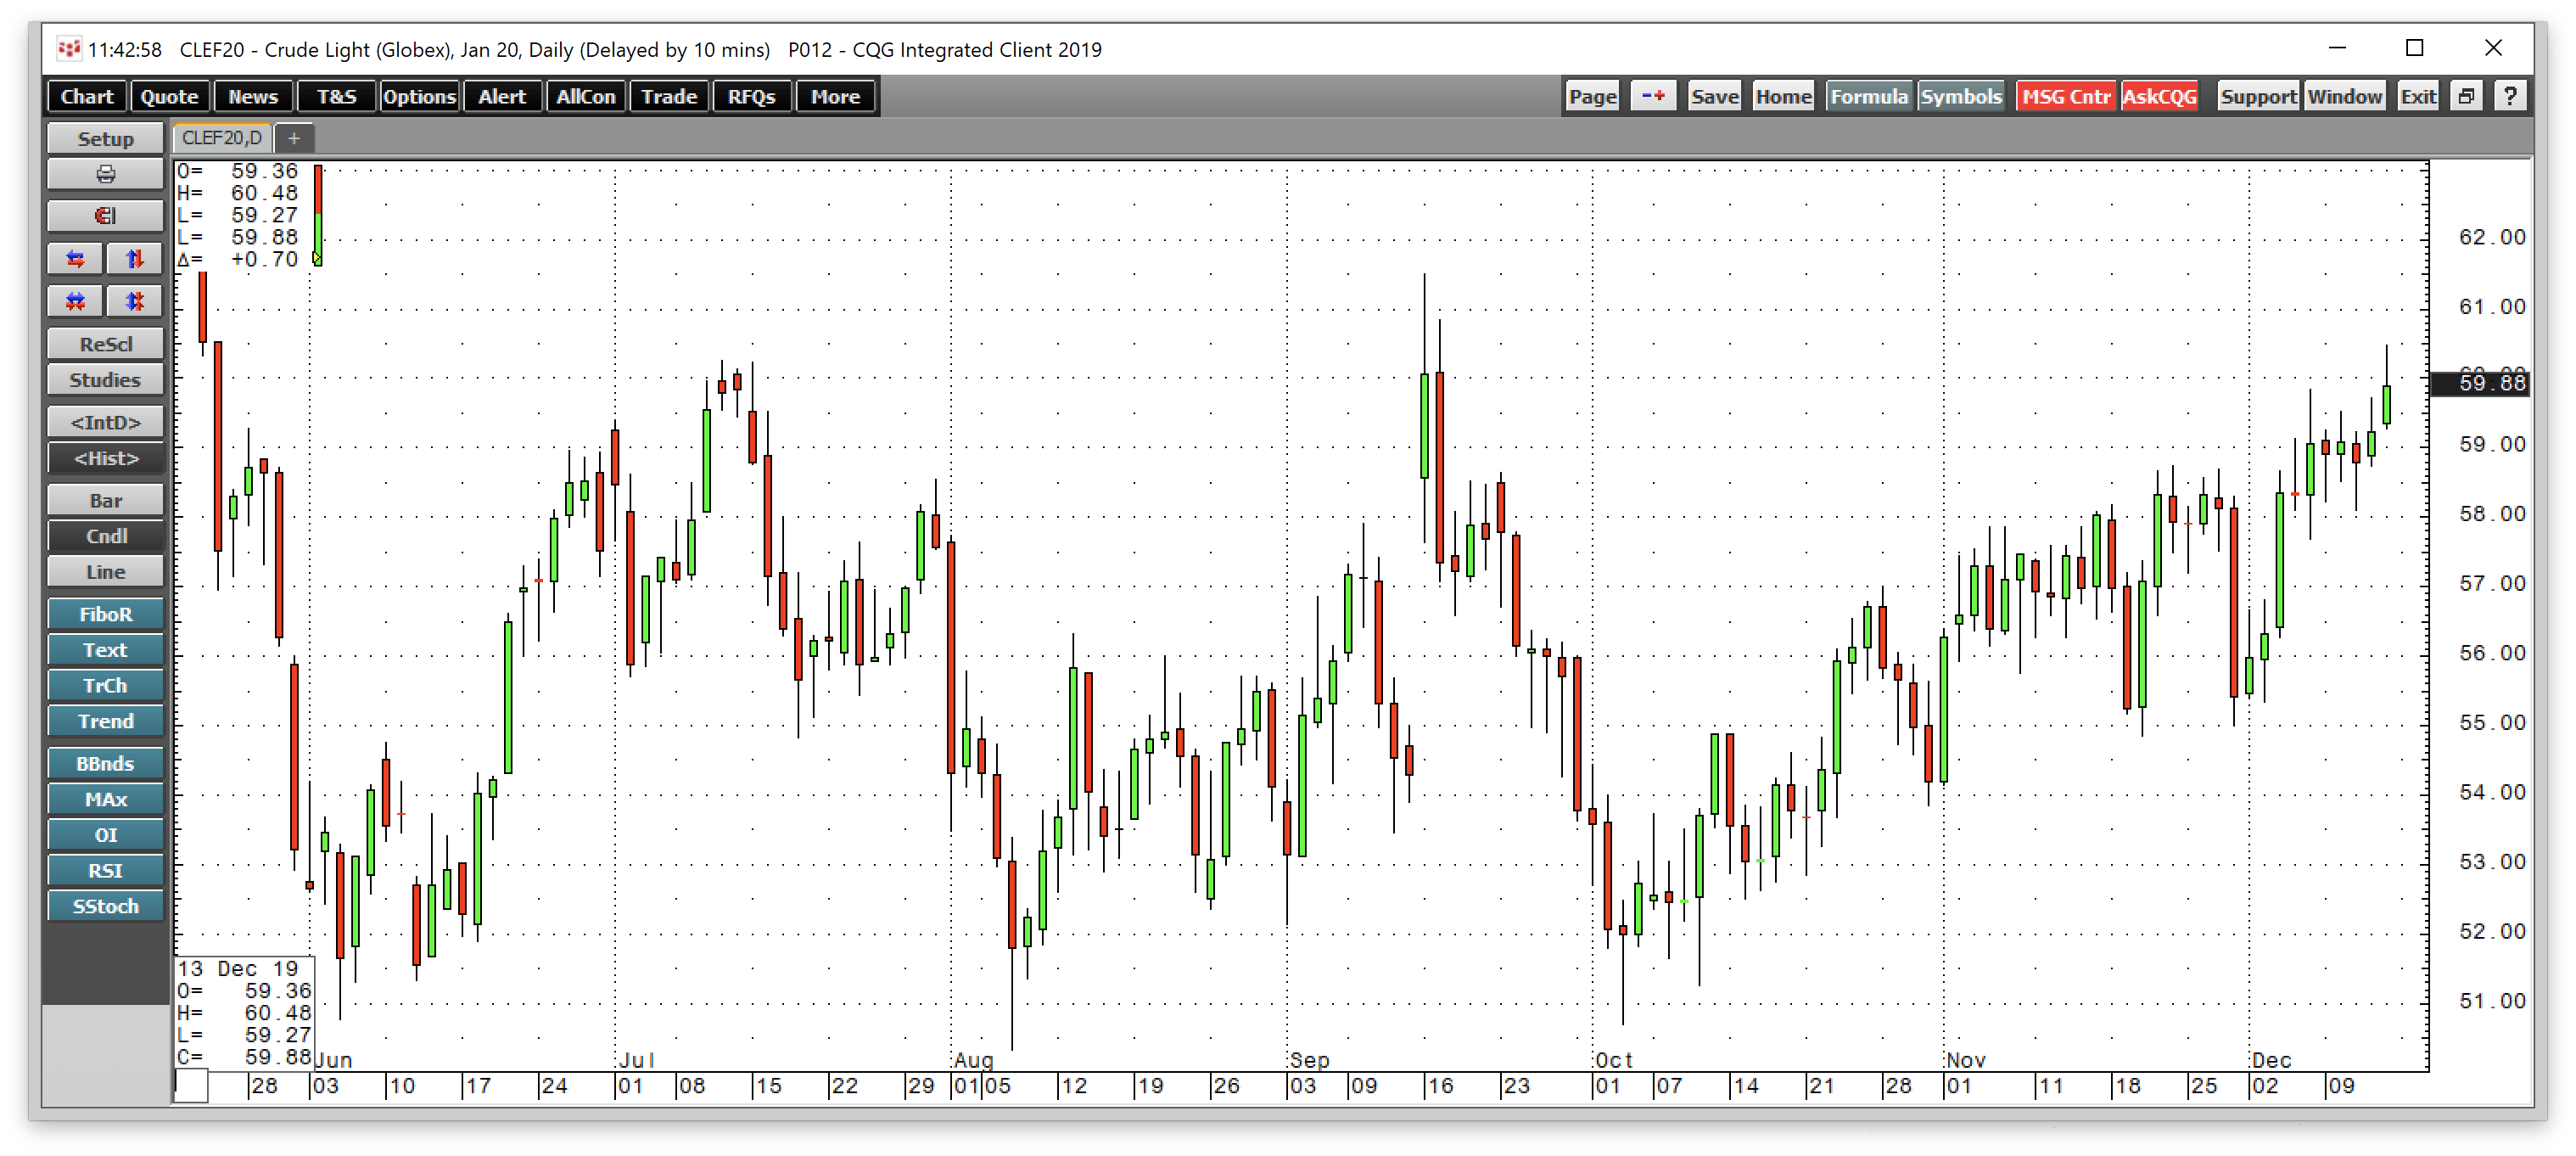Click the yellow arrow price marker on range bar

coord(317,258)
